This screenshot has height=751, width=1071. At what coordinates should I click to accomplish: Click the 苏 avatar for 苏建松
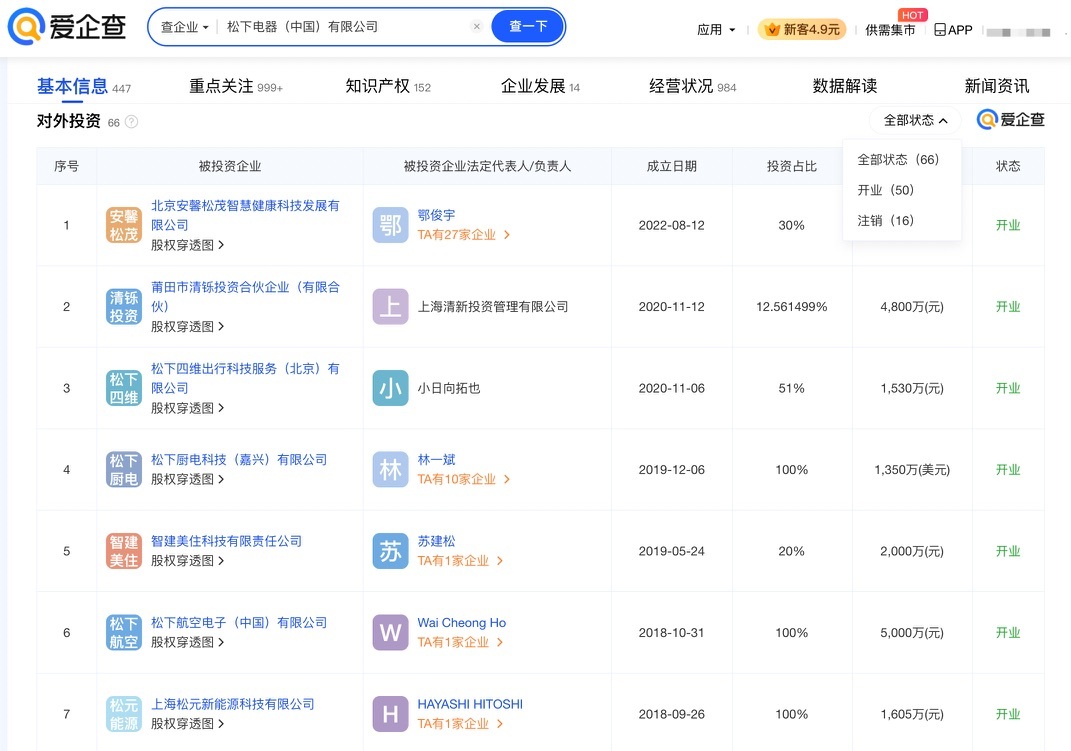click(x=390, y=551)
